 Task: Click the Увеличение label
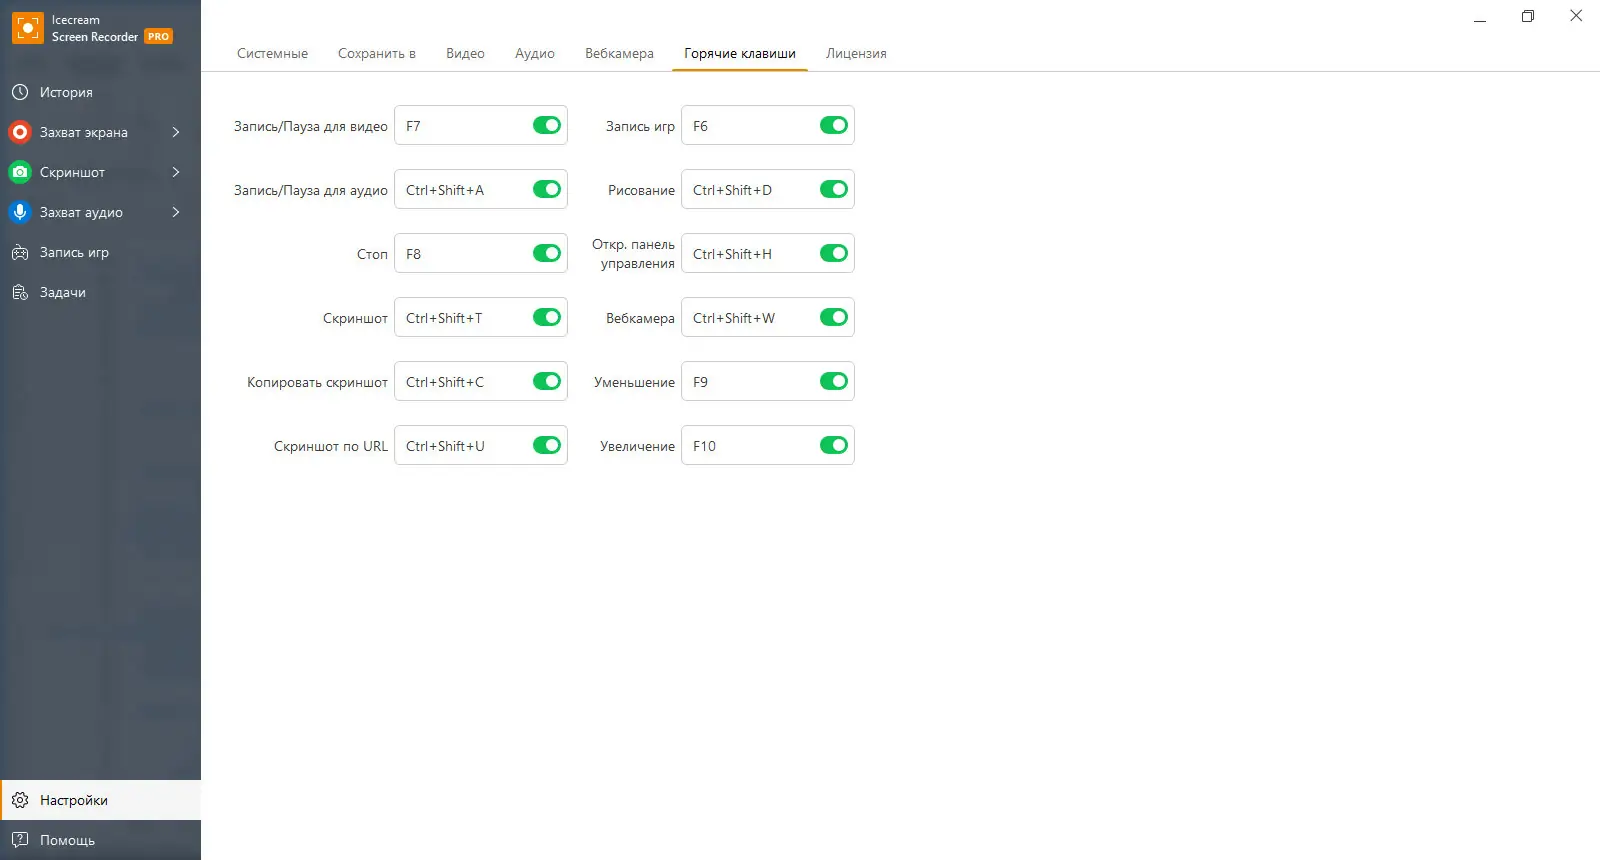(x=637, y=446)
